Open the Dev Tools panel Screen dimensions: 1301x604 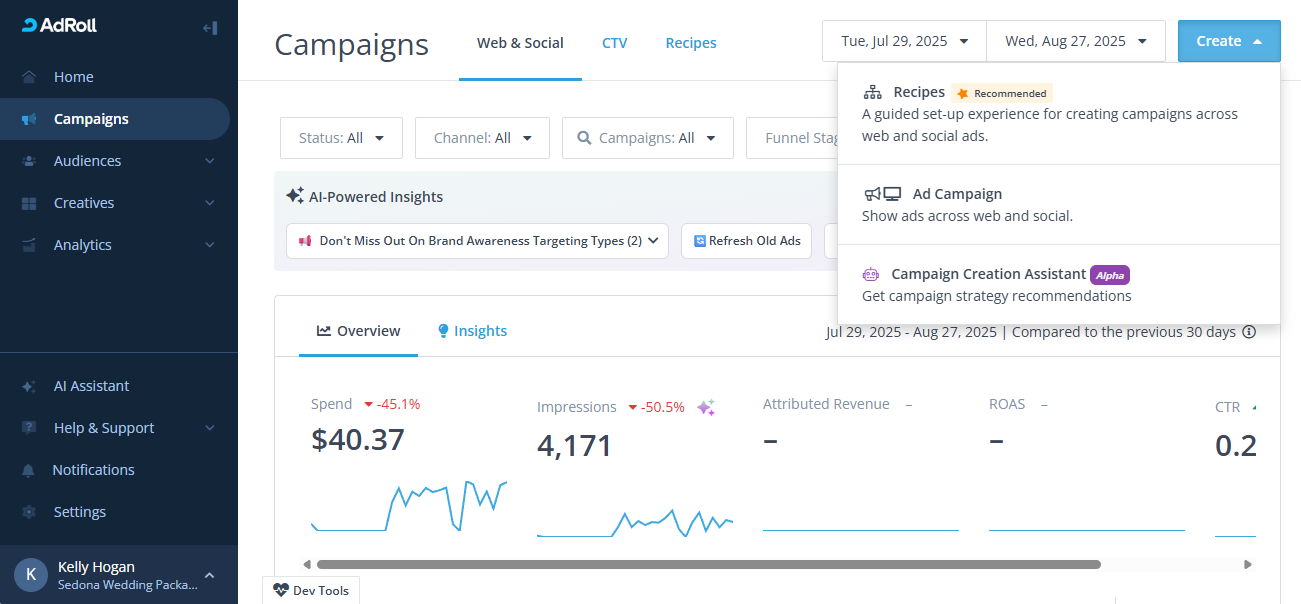pos(310,590)
